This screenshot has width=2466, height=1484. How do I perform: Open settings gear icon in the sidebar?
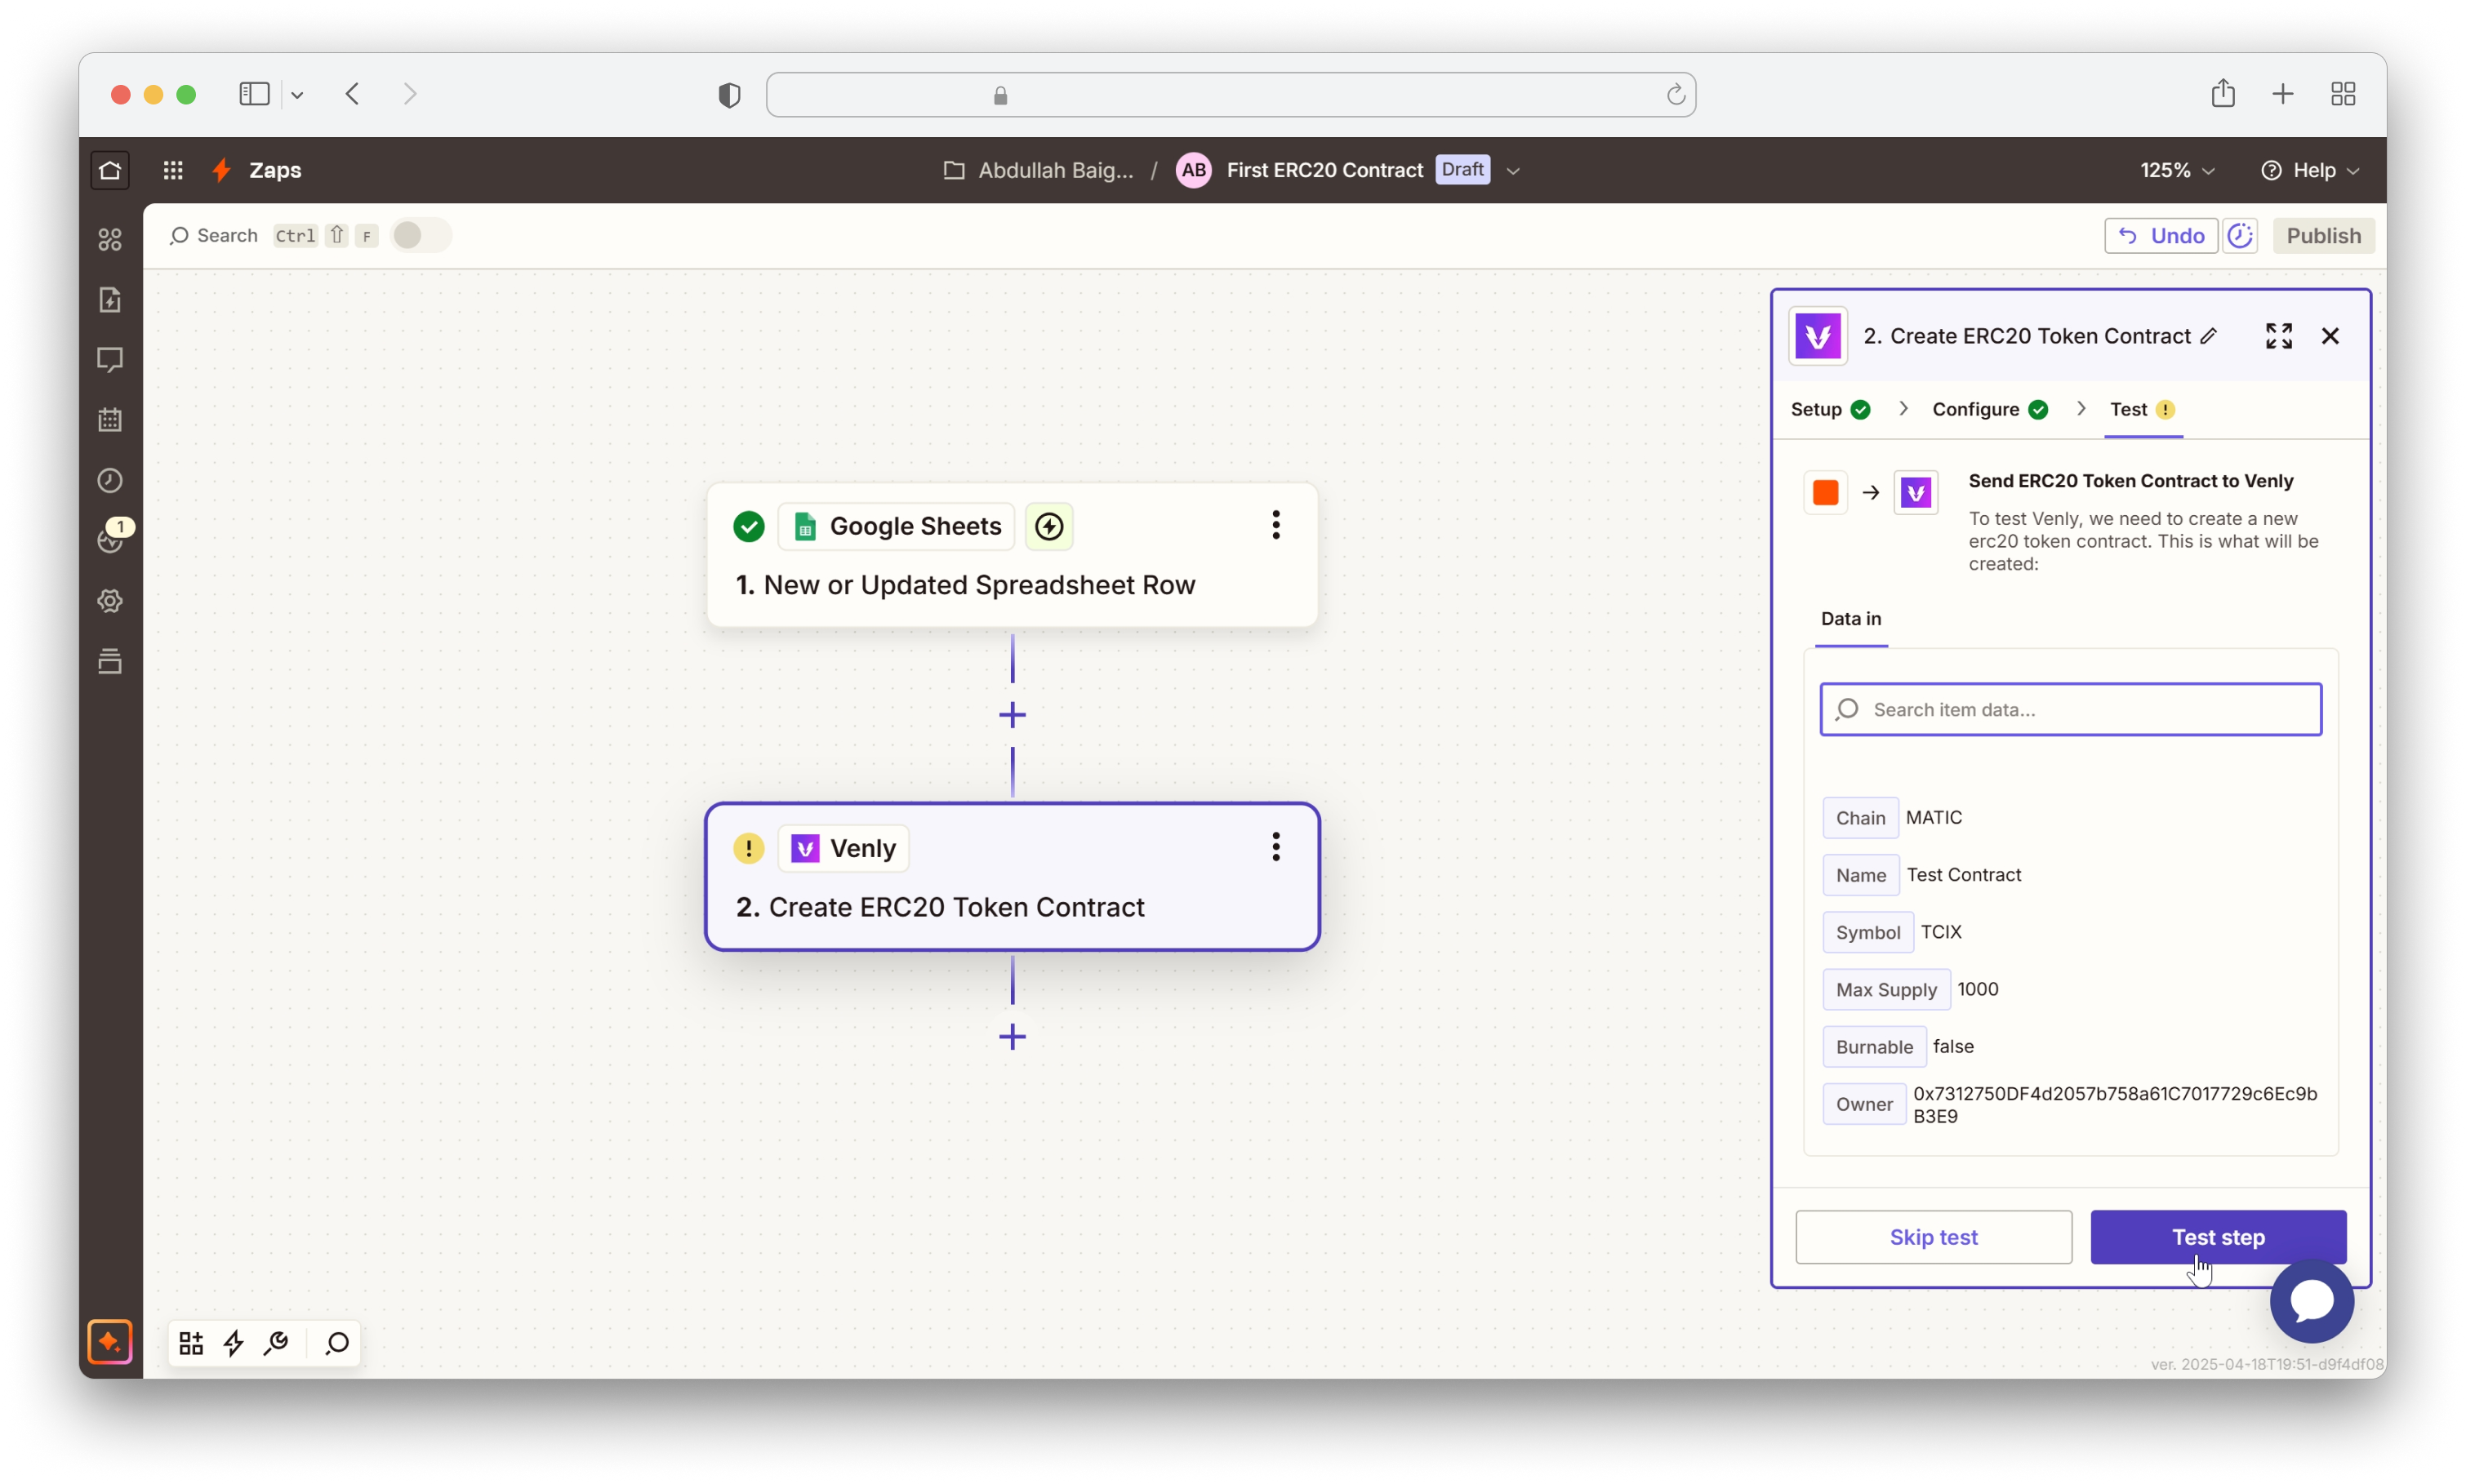(110, 601)
